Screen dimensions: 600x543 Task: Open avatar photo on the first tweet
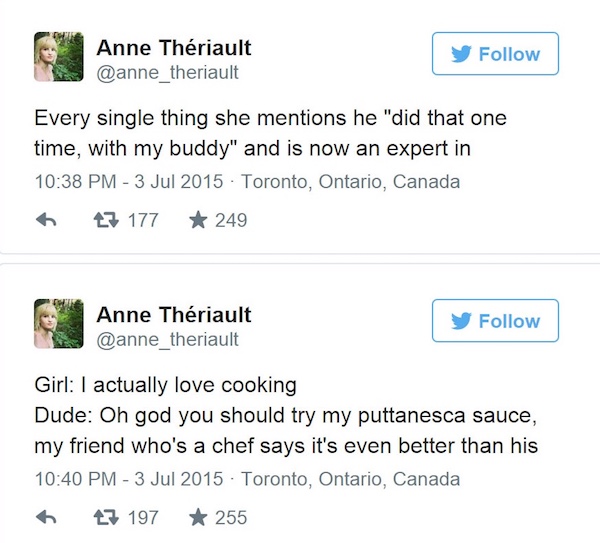click(59, 57)
